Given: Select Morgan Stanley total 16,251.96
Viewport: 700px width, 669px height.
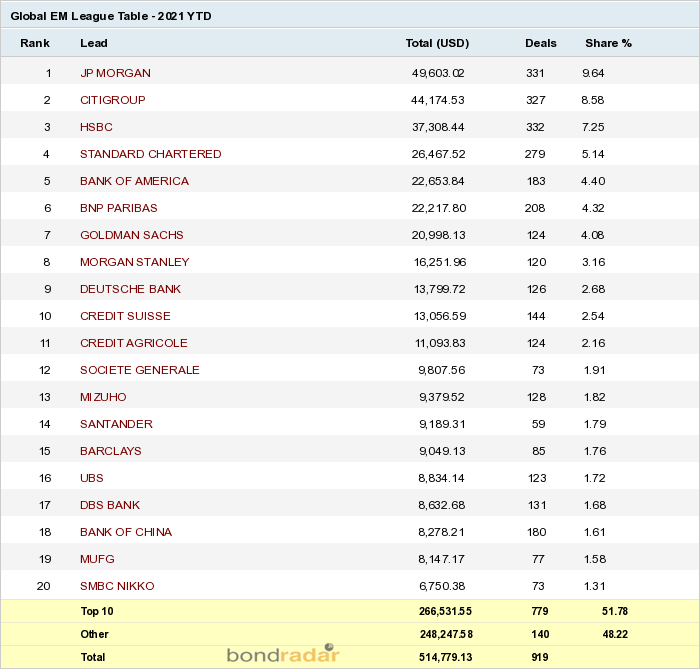Looking at the screenshot, I should [x=440, y=262].
